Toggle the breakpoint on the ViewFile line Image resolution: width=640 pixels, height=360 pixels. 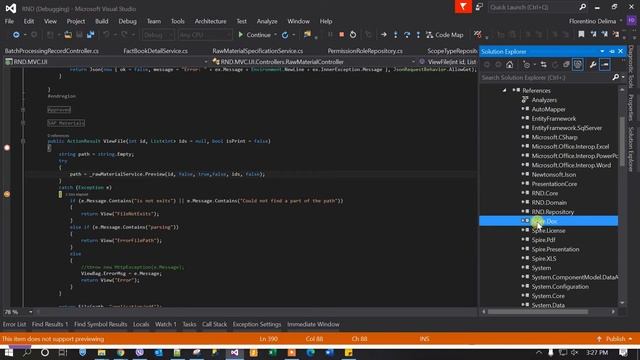point(7,147)
